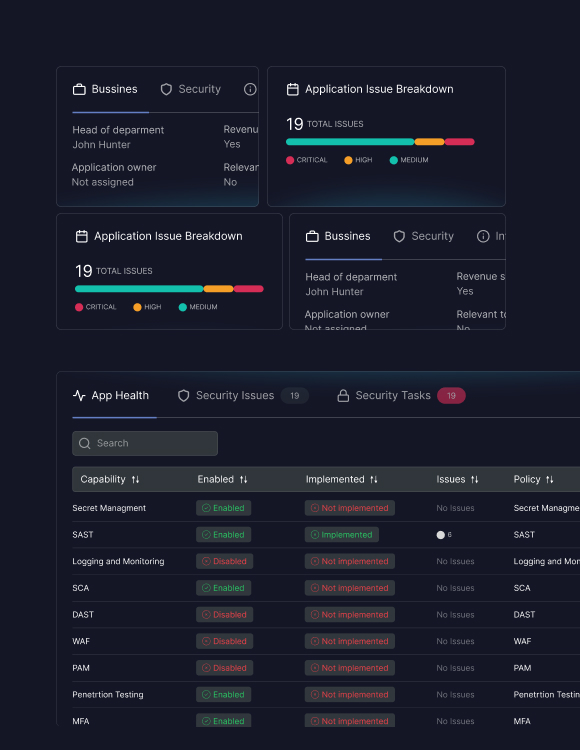Screen dimensions: 580x750
Task: Click the shield icon beside Security Issues
Action: 184,396
